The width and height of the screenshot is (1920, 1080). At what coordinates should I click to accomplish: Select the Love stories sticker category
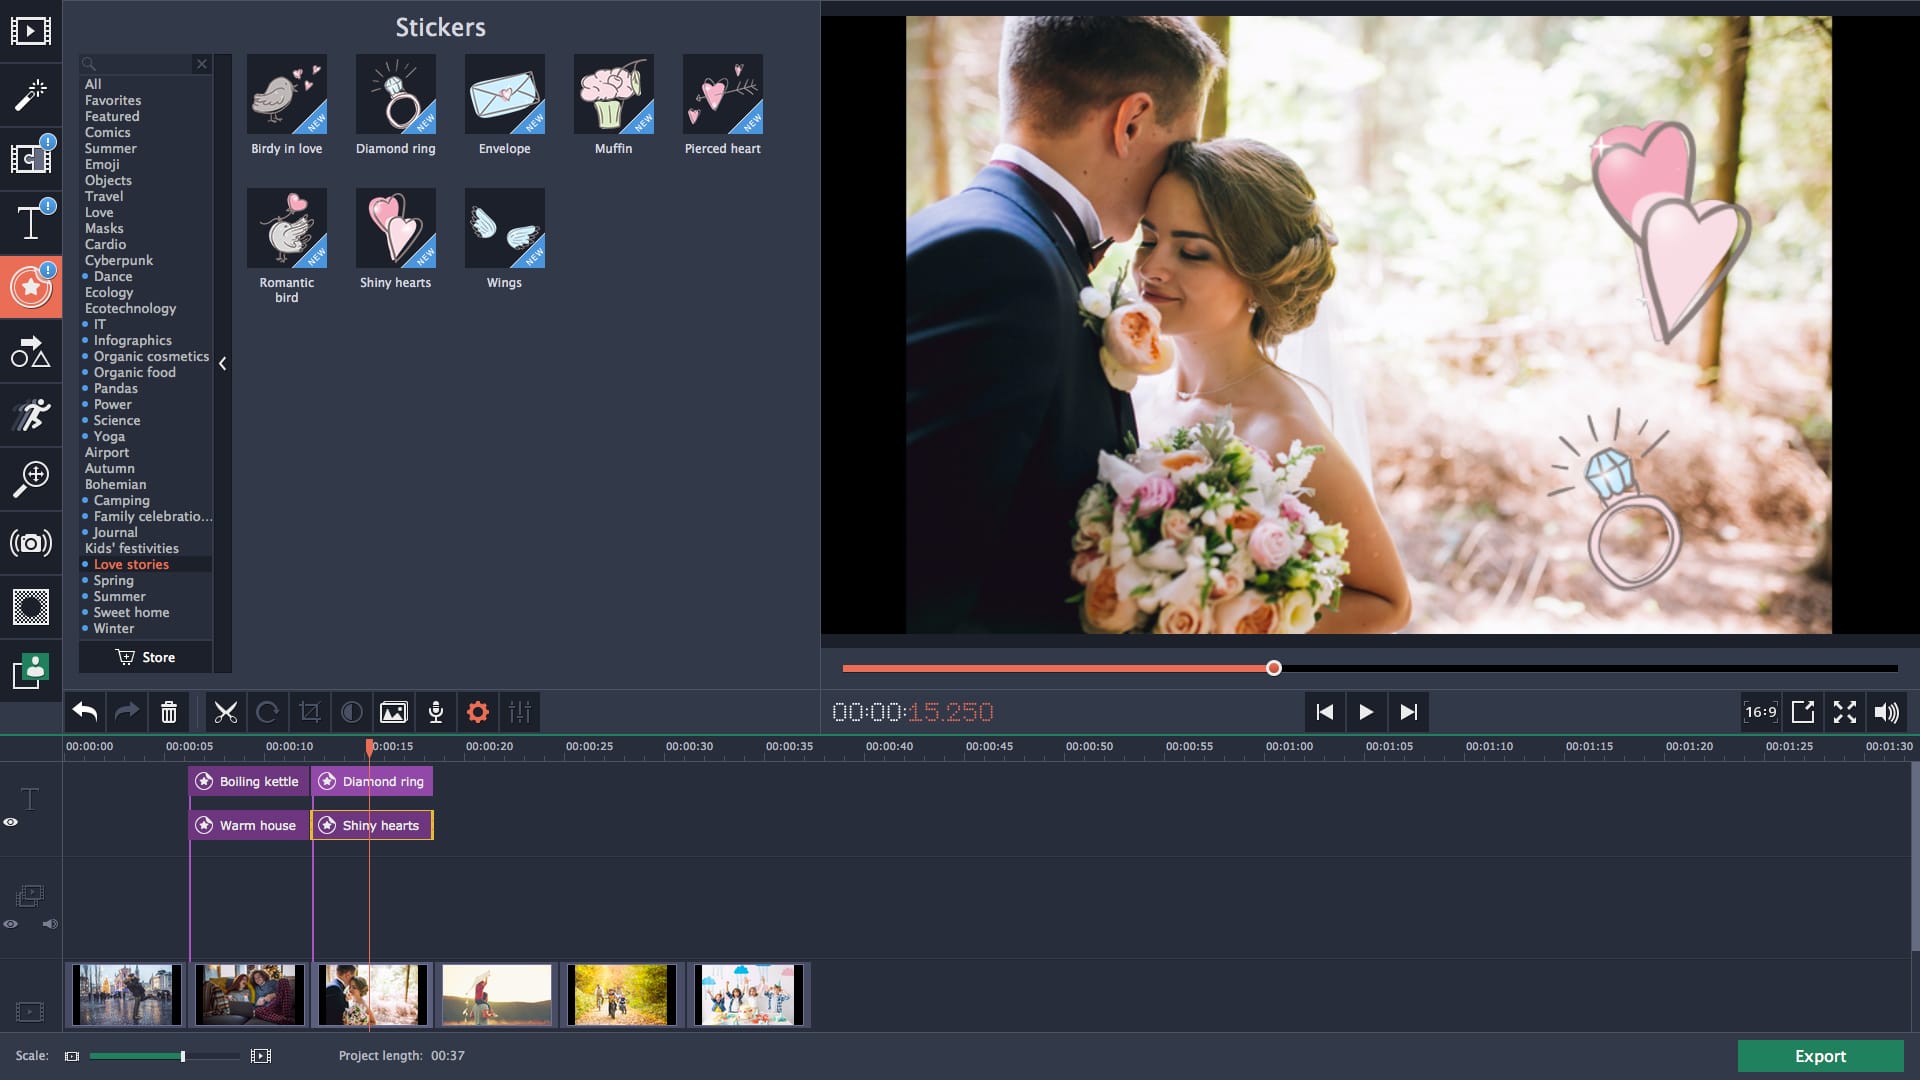pos(131,564)
